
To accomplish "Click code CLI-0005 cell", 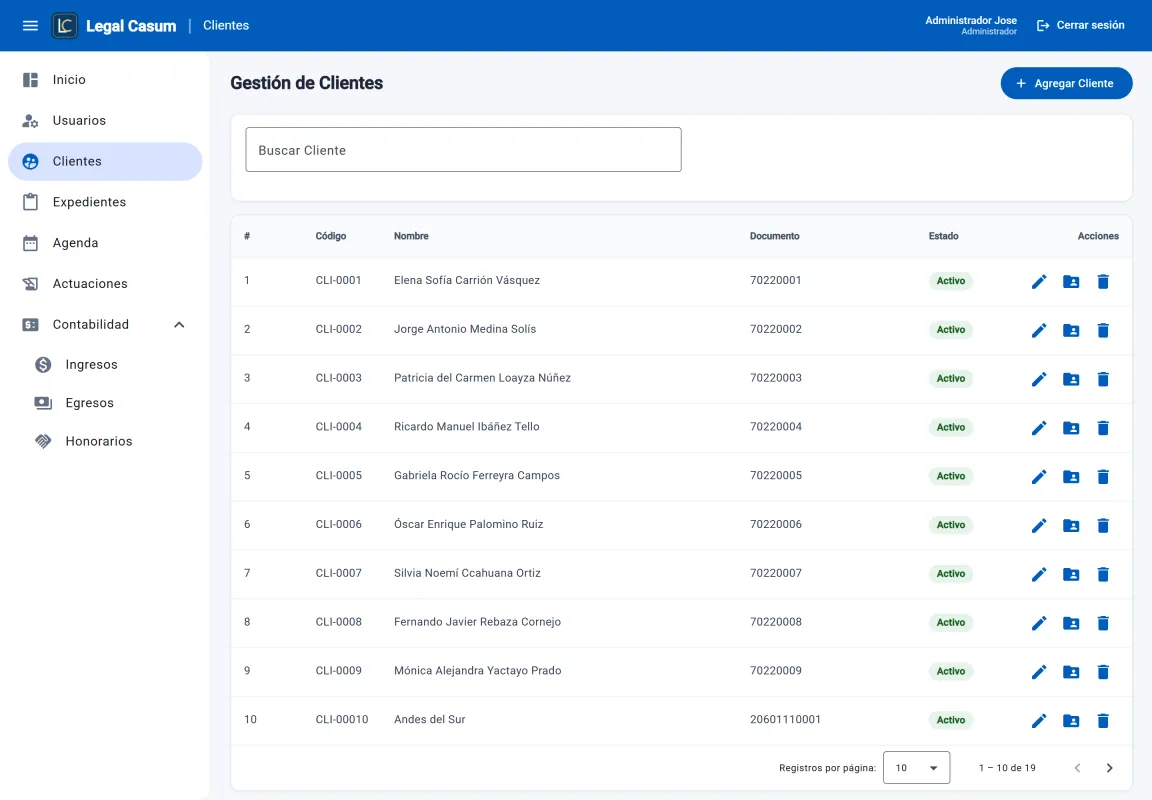I will pos(339,475).
